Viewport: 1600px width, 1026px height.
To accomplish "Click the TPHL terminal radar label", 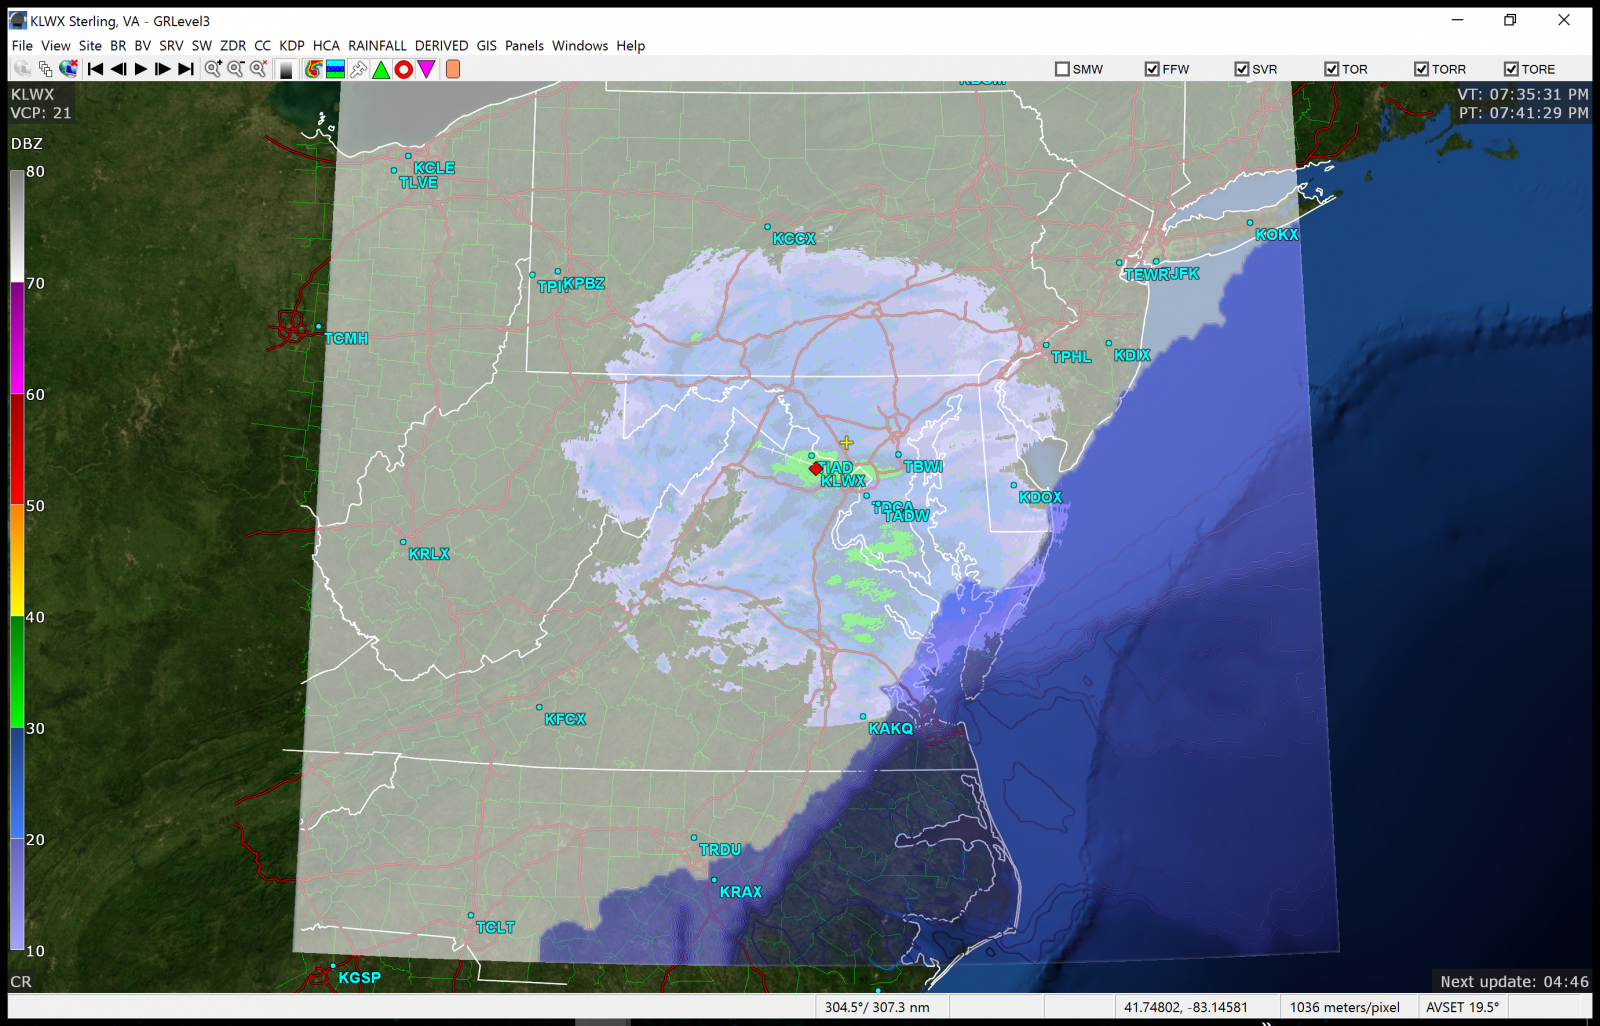I will [x=1071, y=357].
